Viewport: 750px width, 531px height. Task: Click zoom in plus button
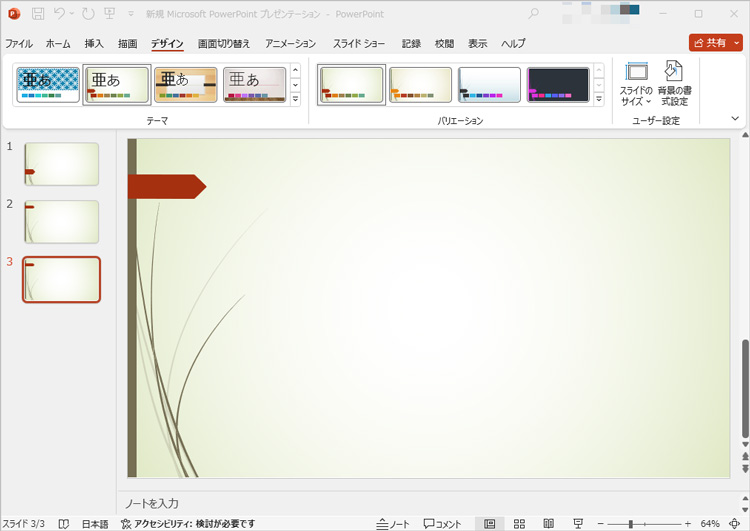click(x=688, y=524)
